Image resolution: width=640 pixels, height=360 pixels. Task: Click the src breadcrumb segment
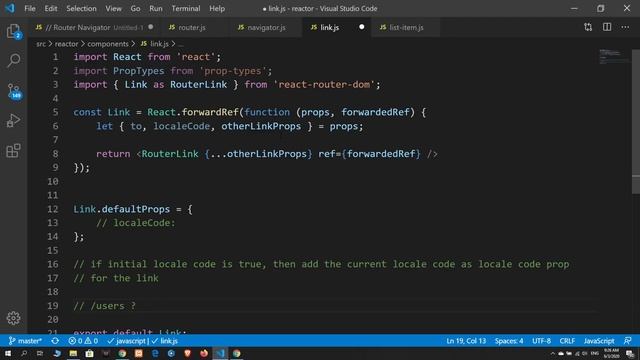tap(41, 44)
